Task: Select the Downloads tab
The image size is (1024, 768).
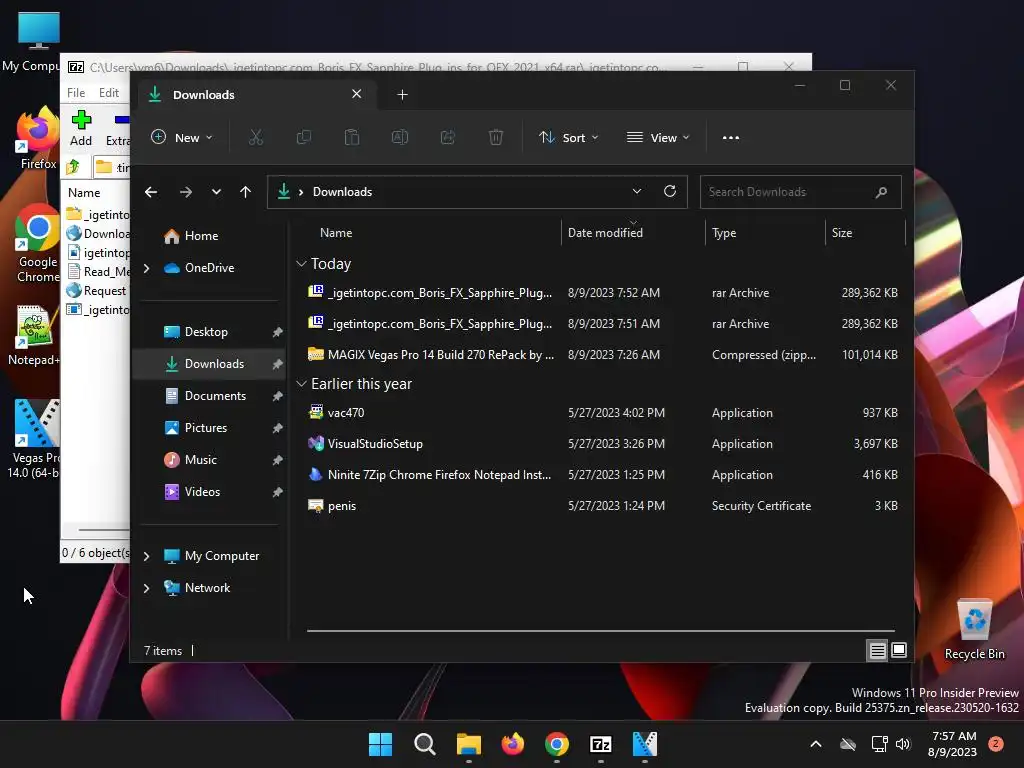Action: (x=256, y=95)
